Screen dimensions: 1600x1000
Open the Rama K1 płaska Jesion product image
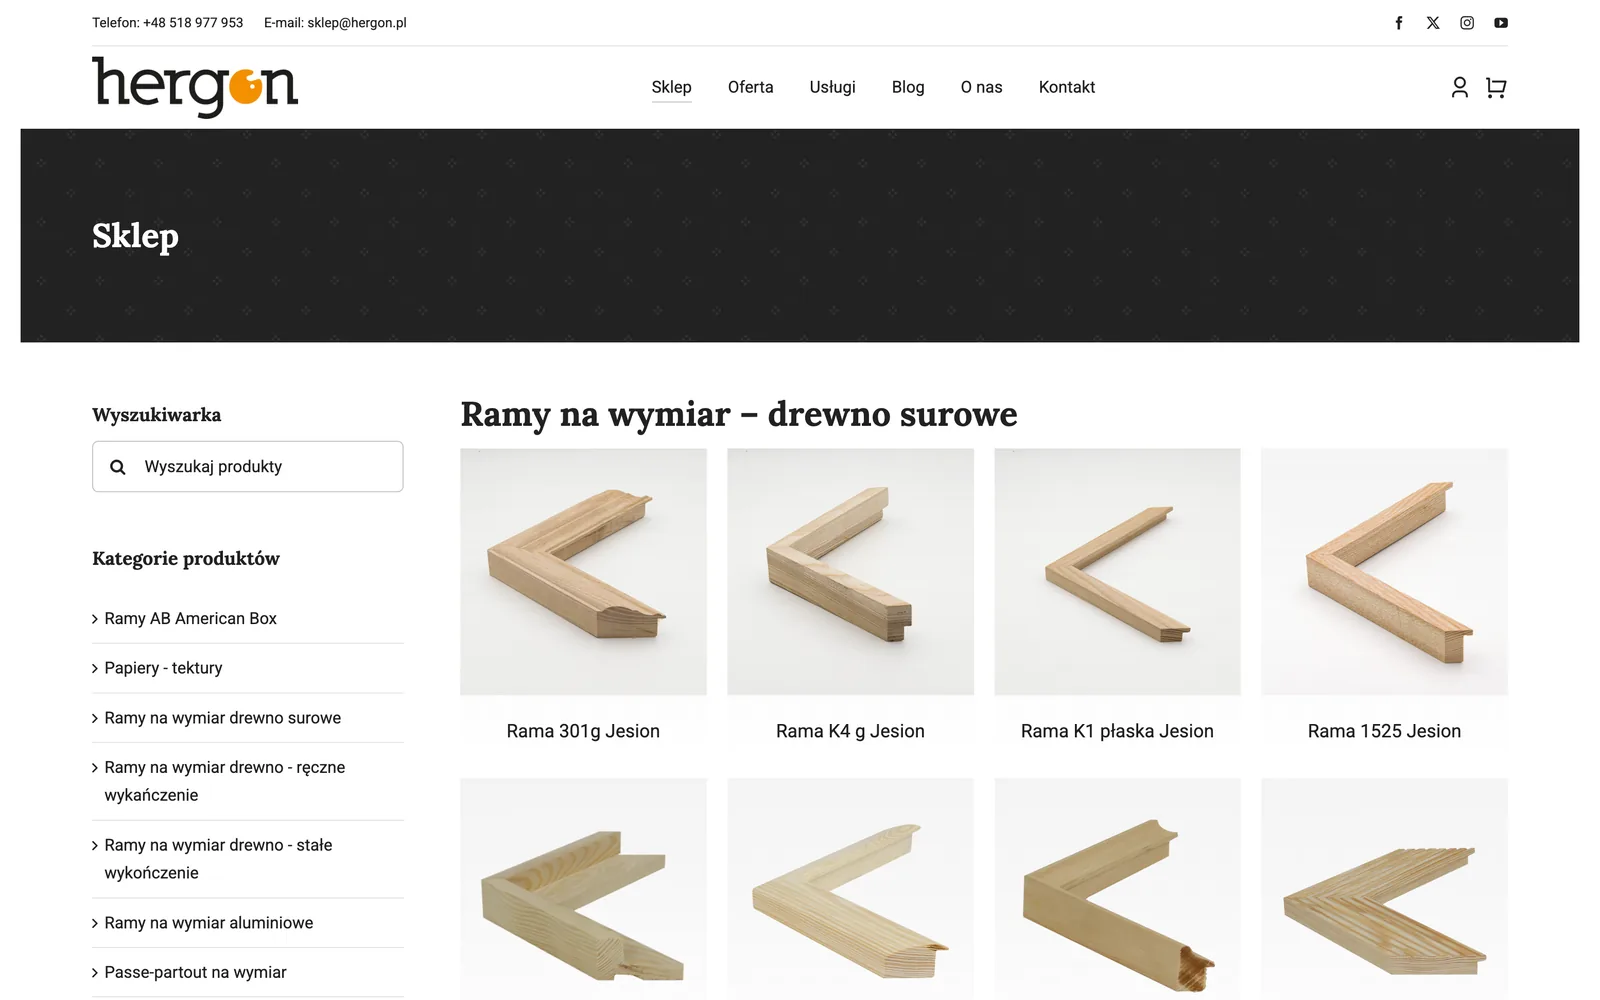point(1118,572)
